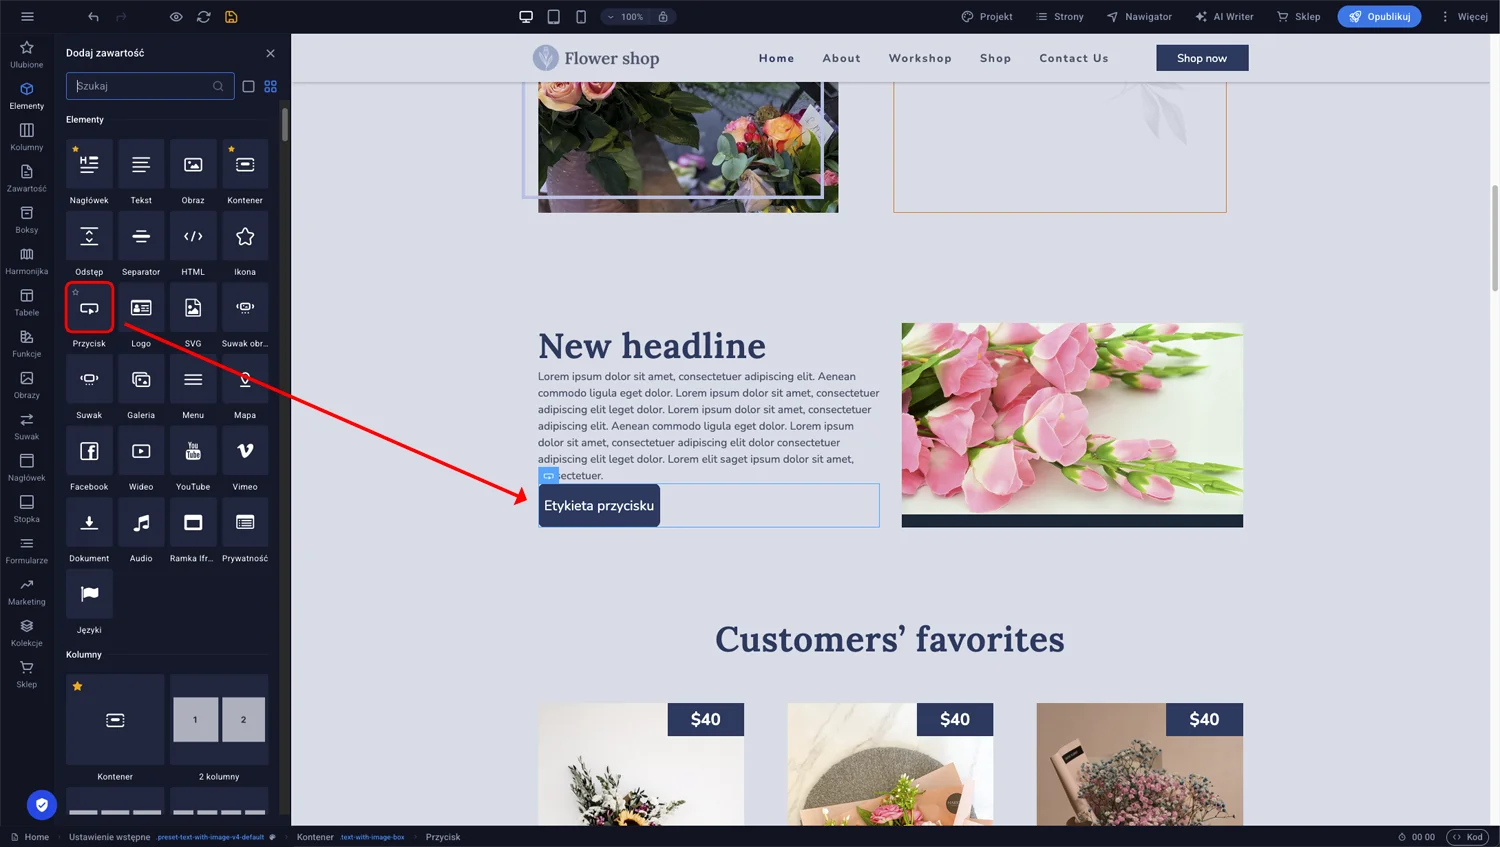Screen dimensions: 1500x847
Task: Open the Harmonijka sidebar category
Action: pos(27,261)
